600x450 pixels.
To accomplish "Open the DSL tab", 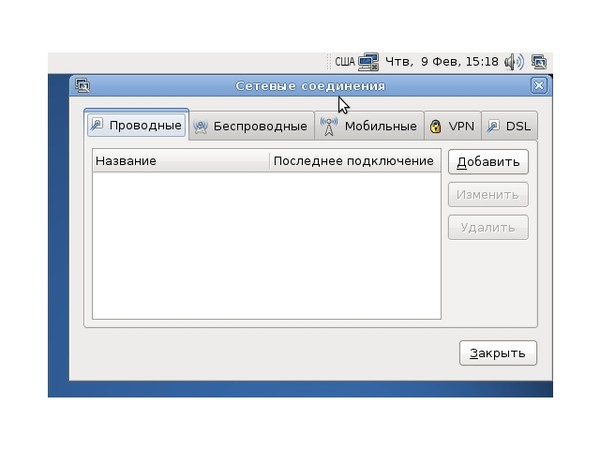I will pos(509,126).
